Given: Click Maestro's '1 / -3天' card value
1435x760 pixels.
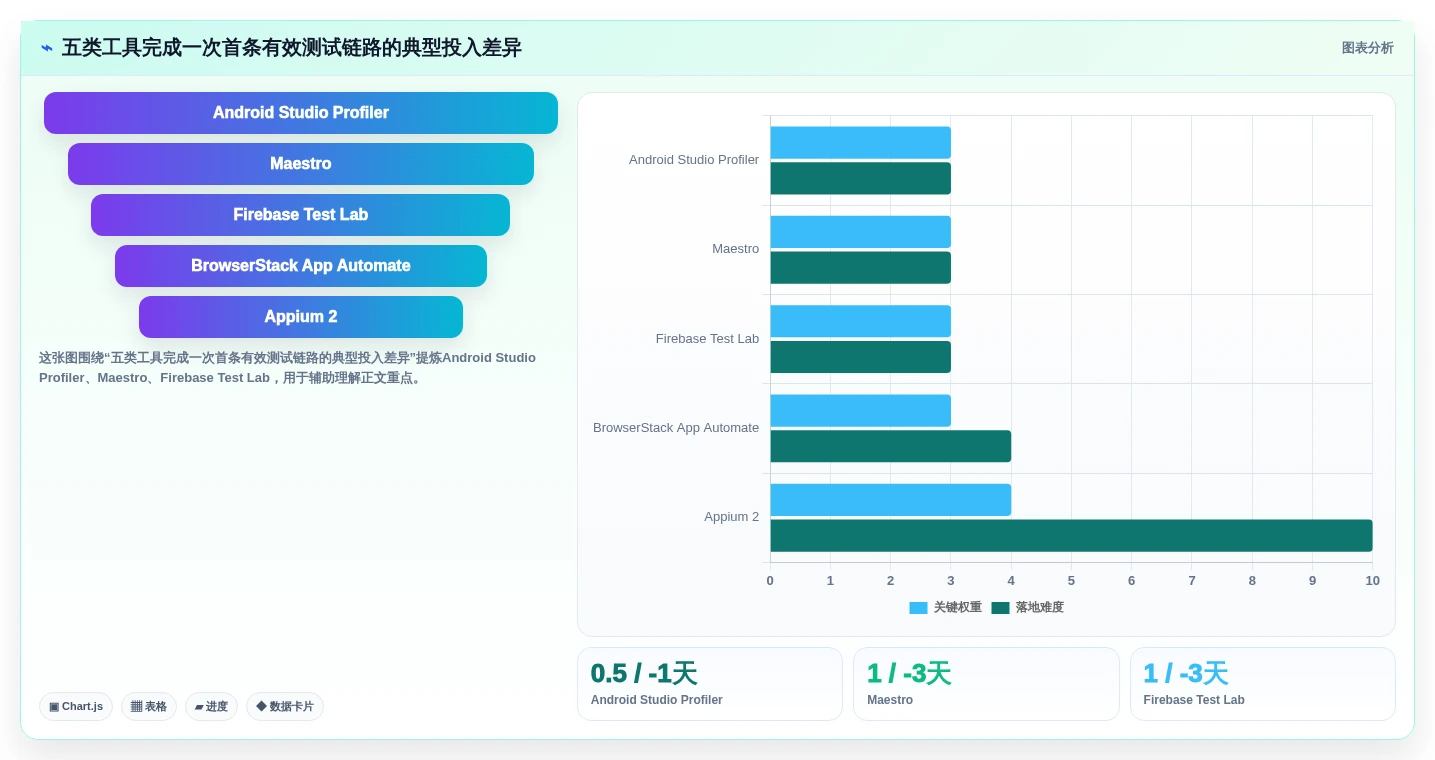Looking at the screenshot, I should [909, 673].
